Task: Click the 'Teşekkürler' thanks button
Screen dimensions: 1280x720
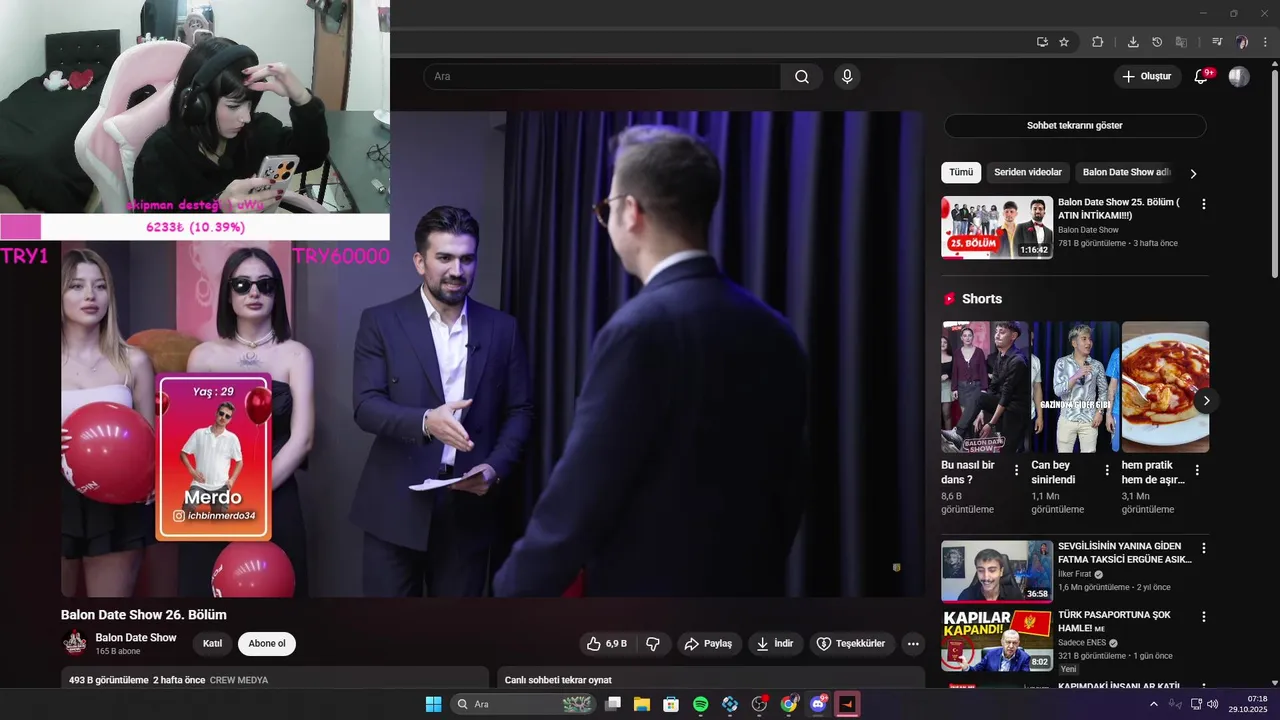Action: 851,644
